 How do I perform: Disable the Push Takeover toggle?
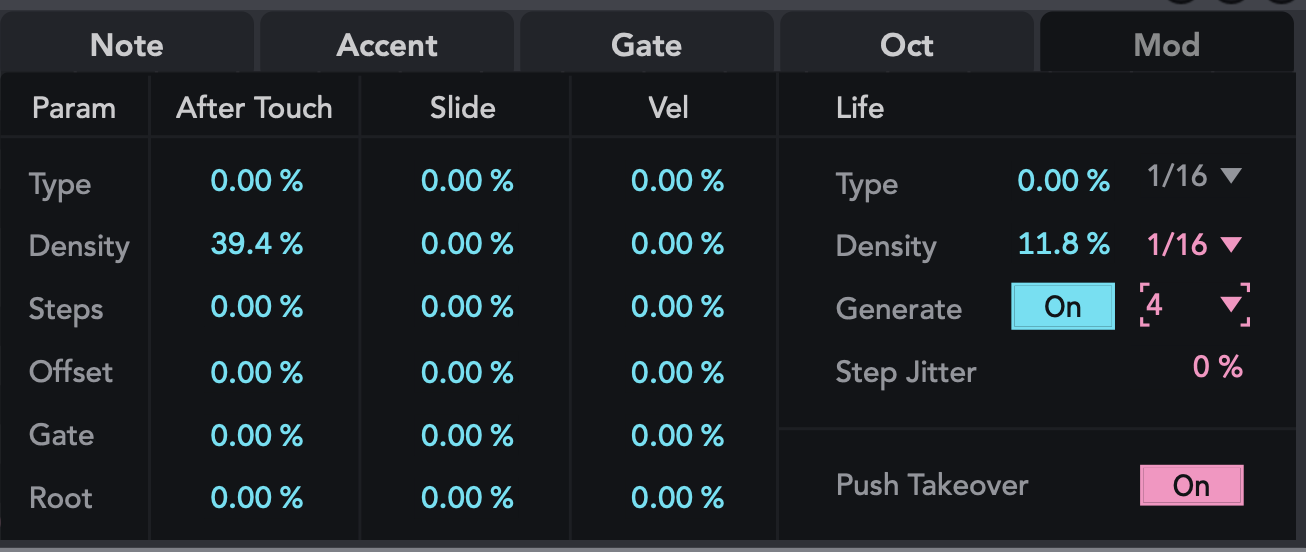pyautogui.click(x=1191, y=486)
